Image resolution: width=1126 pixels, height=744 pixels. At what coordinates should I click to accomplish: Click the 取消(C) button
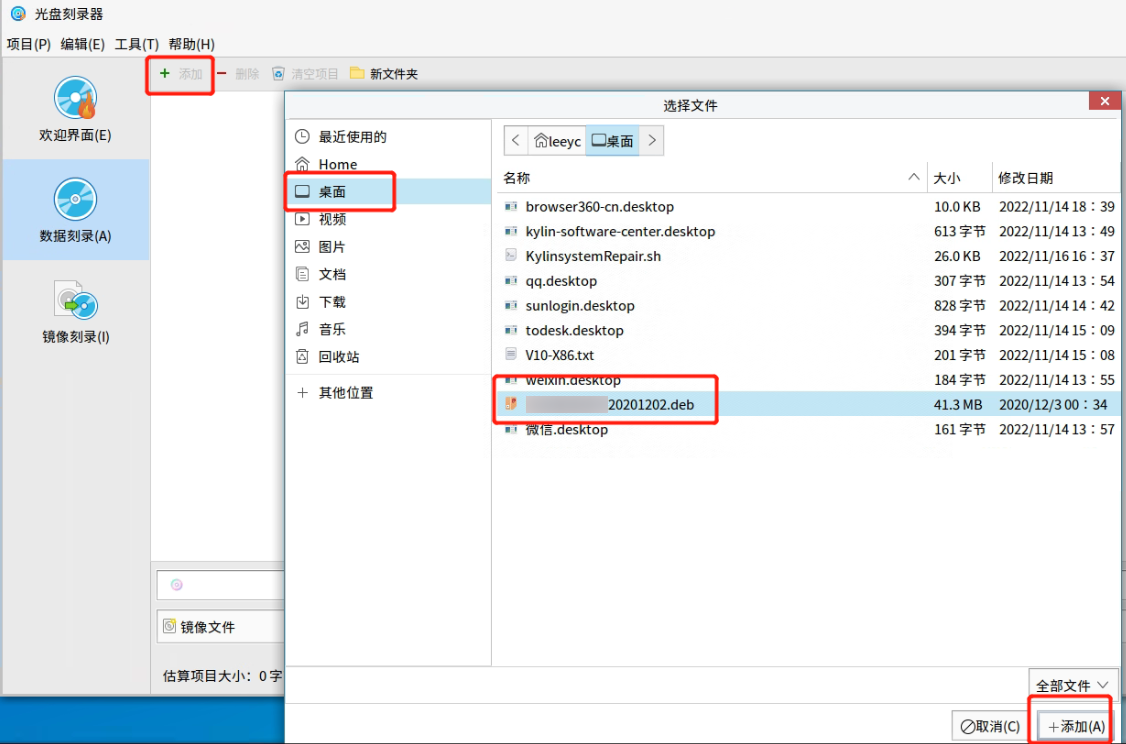point(990,726)
